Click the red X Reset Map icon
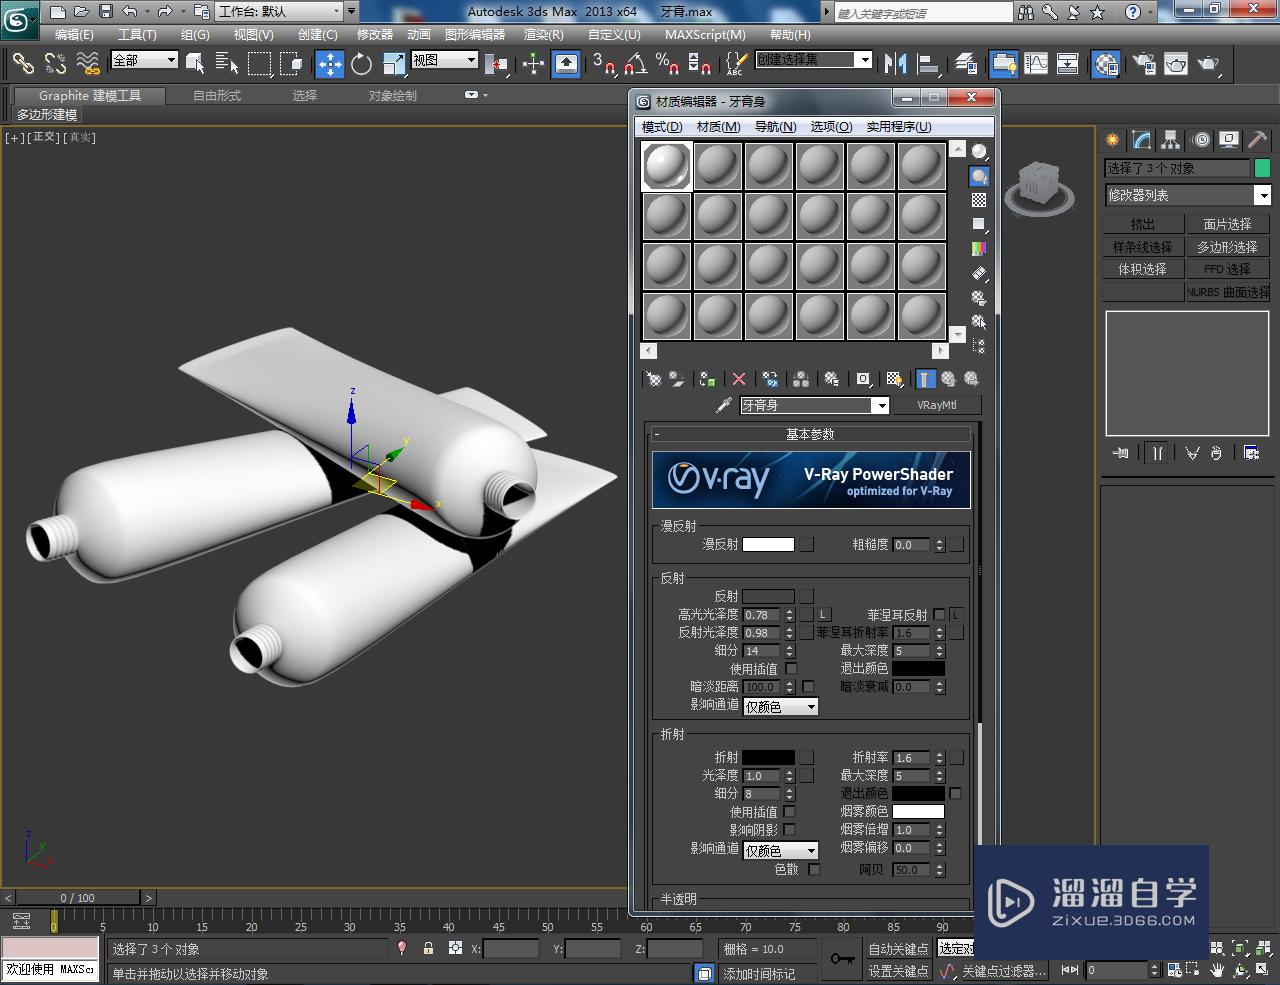1280x985 pixels. coord(739,379)
